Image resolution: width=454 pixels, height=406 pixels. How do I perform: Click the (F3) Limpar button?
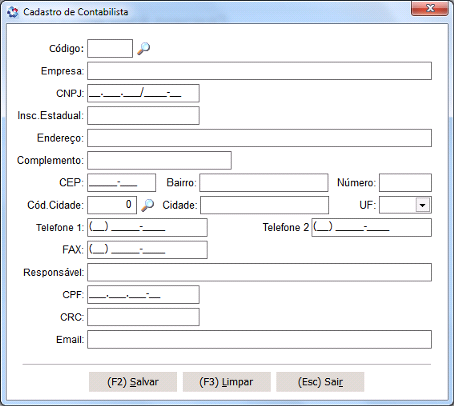coord(226,382)
